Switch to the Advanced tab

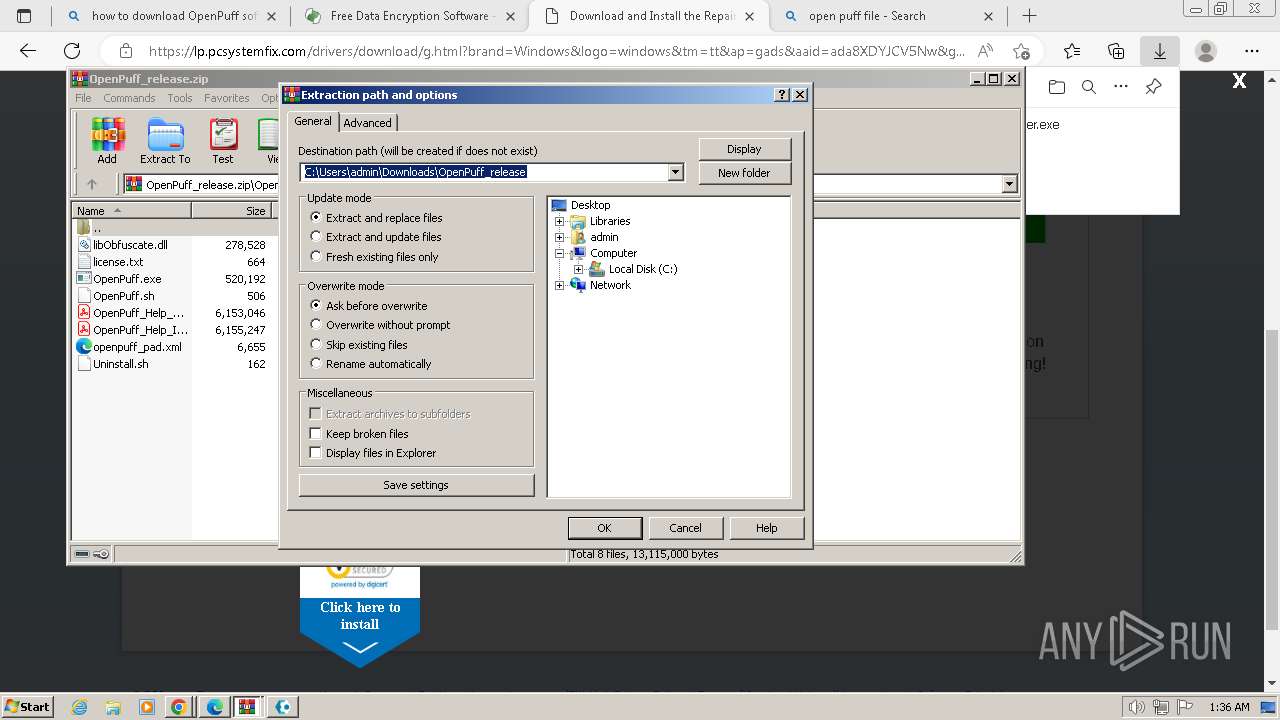pos(368,123)
